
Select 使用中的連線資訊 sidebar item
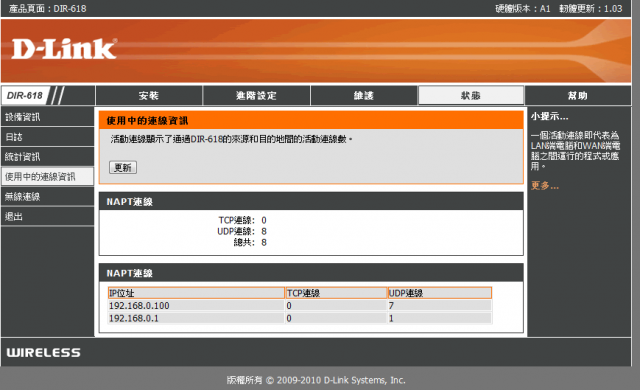[x=47, y=177]
